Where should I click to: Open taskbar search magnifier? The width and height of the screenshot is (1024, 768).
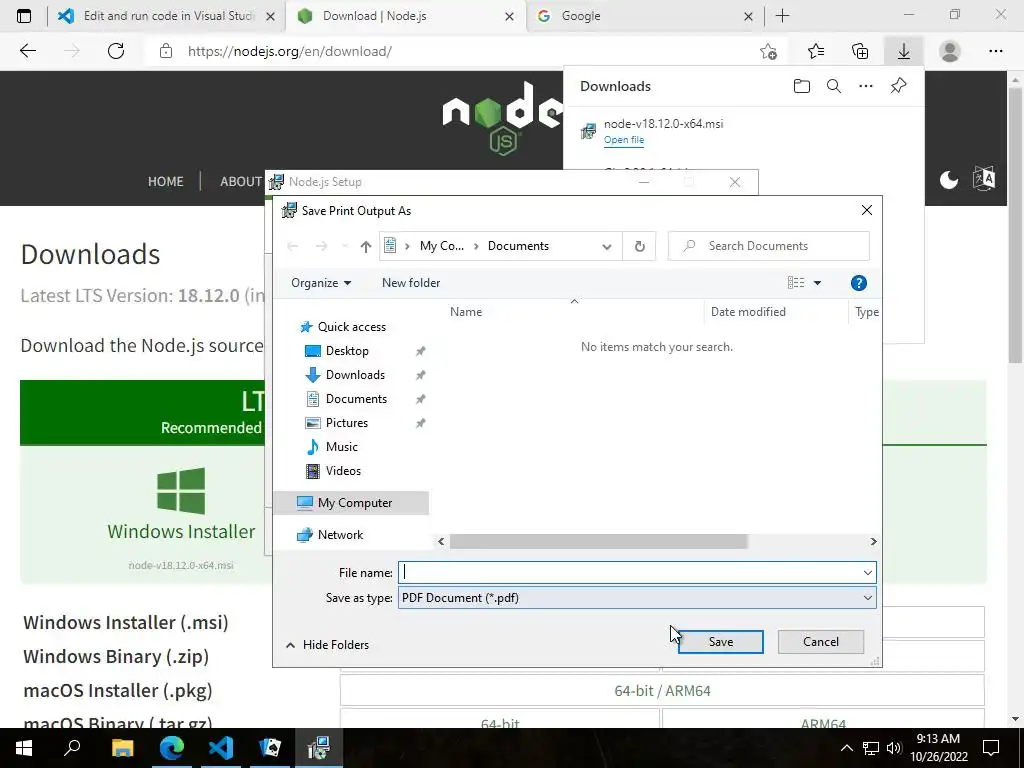click(x=72, y=748)
